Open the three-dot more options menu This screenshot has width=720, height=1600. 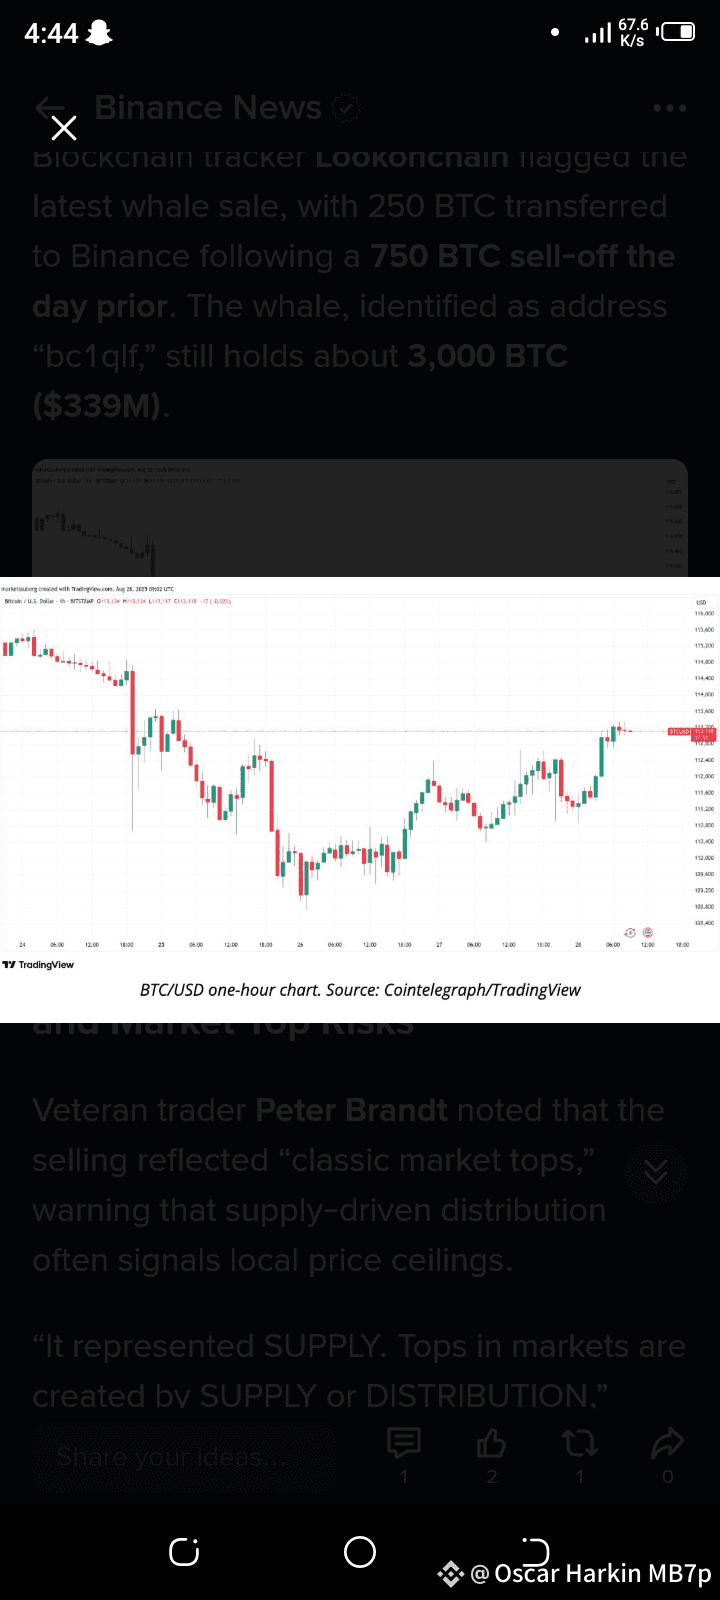point(669,108)
